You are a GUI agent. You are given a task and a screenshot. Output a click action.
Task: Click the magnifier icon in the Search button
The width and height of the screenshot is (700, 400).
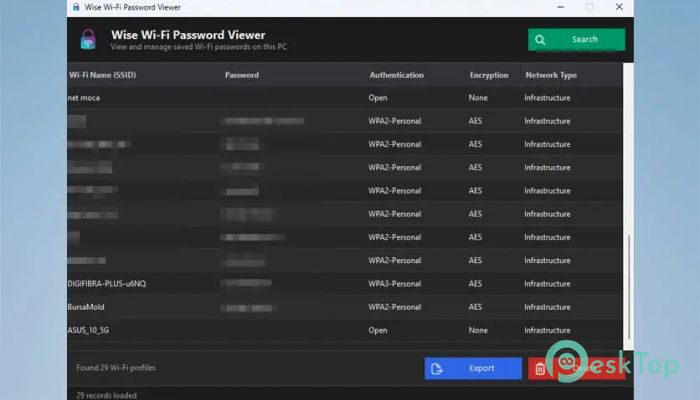tap(540, 40)
